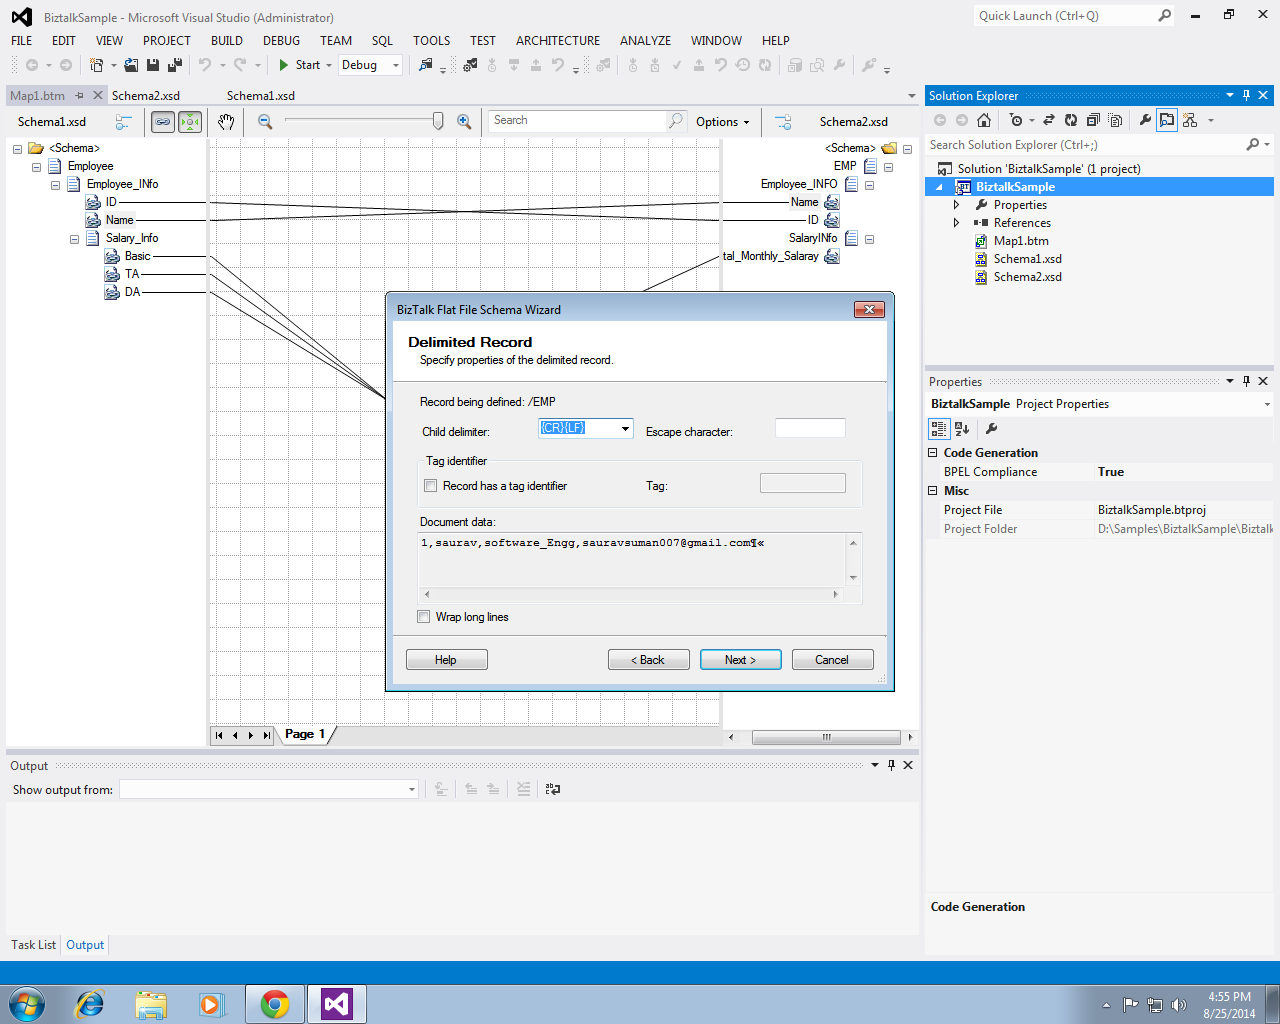Screen dimensions: 1280x1024
Task: Open the Child delimiter dropdown
Action: tap(626, 427)
